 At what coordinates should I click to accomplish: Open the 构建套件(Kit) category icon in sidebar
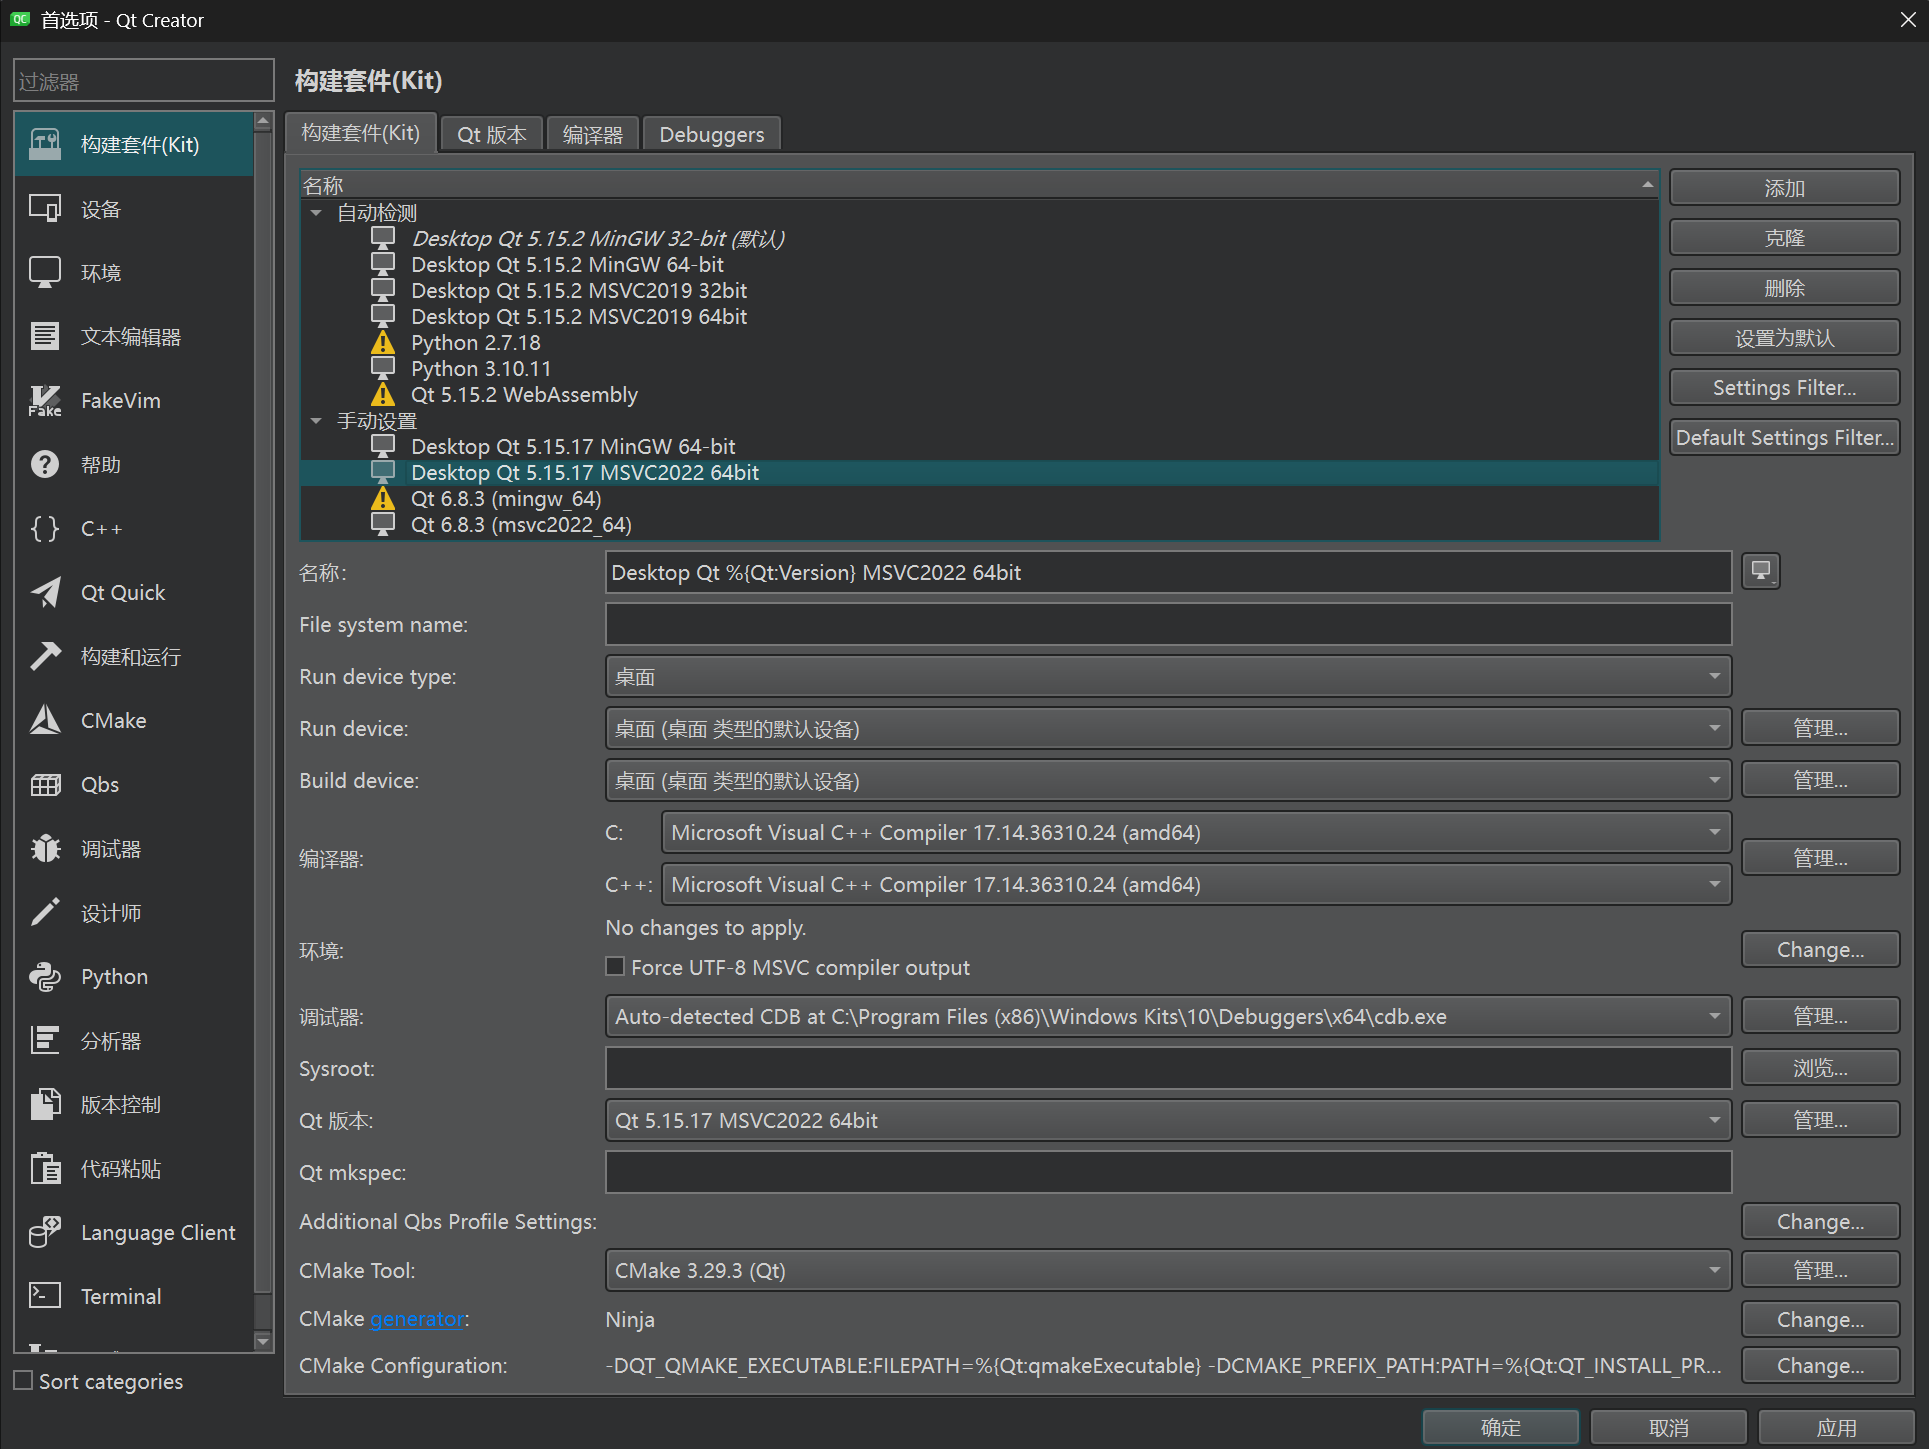coord(45,145)
